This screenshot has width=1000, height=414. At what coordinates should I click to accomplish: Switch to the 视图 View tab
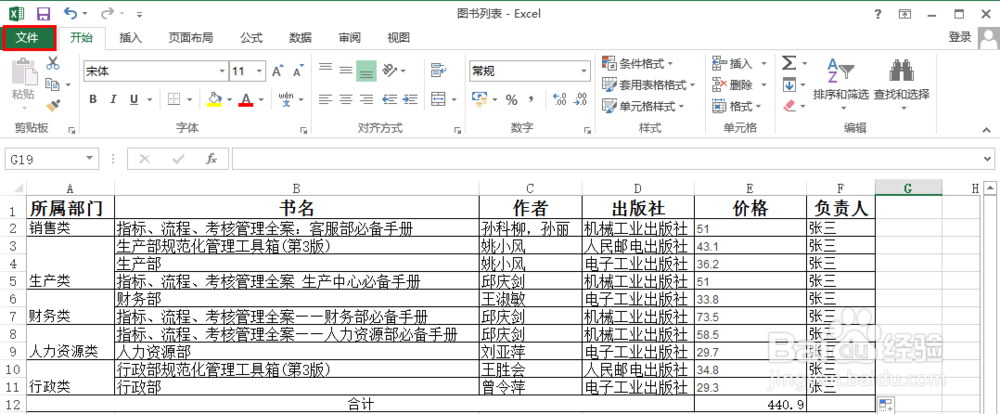click(x=399, y=38)
